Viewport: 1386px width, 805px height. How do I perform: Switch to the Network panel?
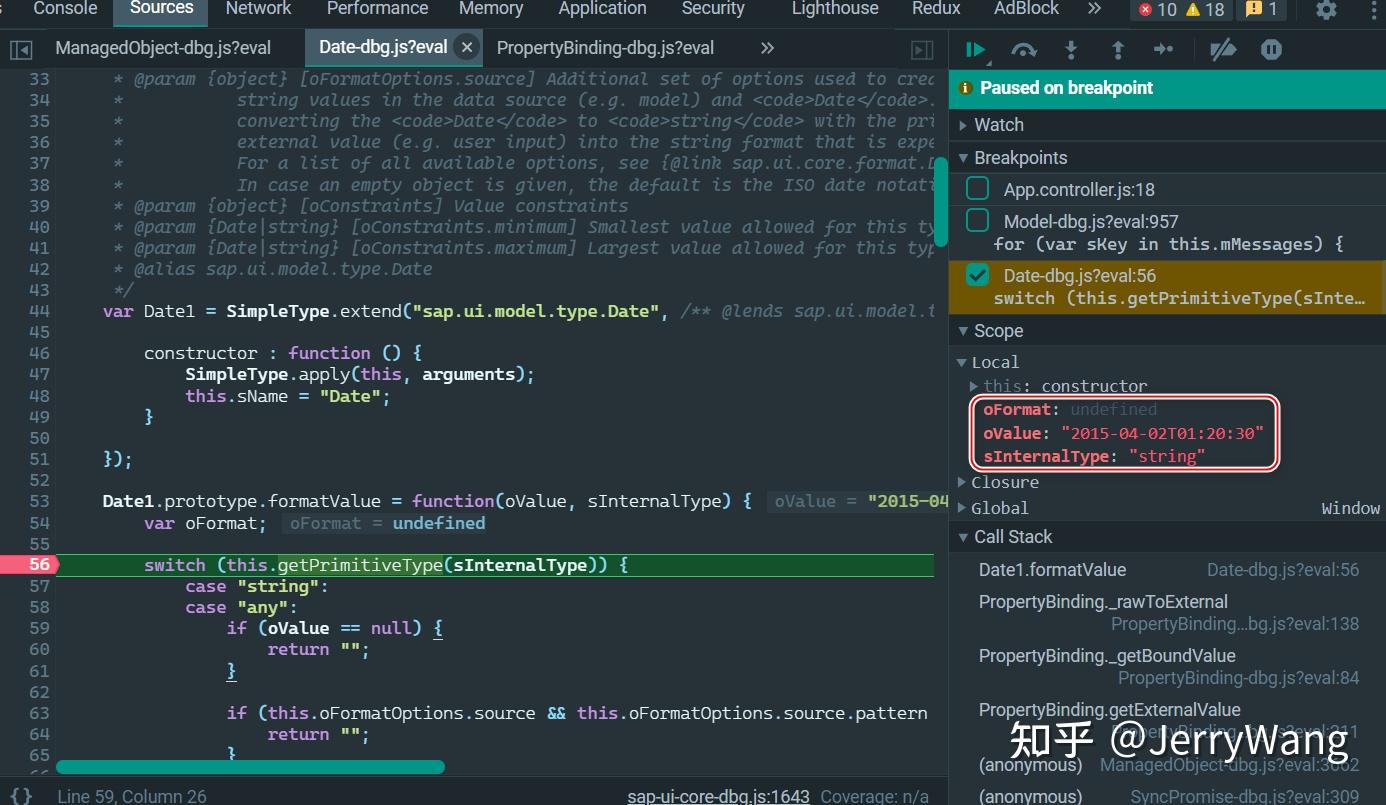click(x=258, y=10)
